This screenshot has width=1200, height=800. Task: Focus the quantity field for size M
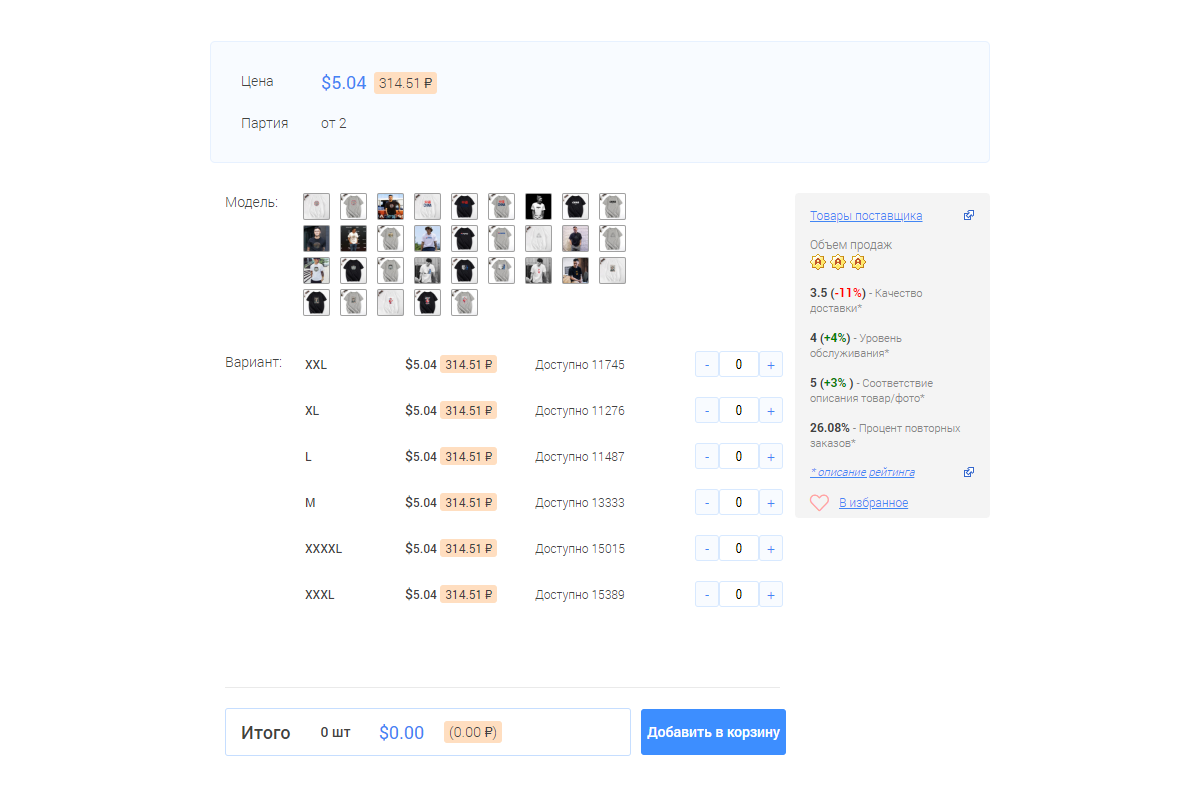coord(738,503)
